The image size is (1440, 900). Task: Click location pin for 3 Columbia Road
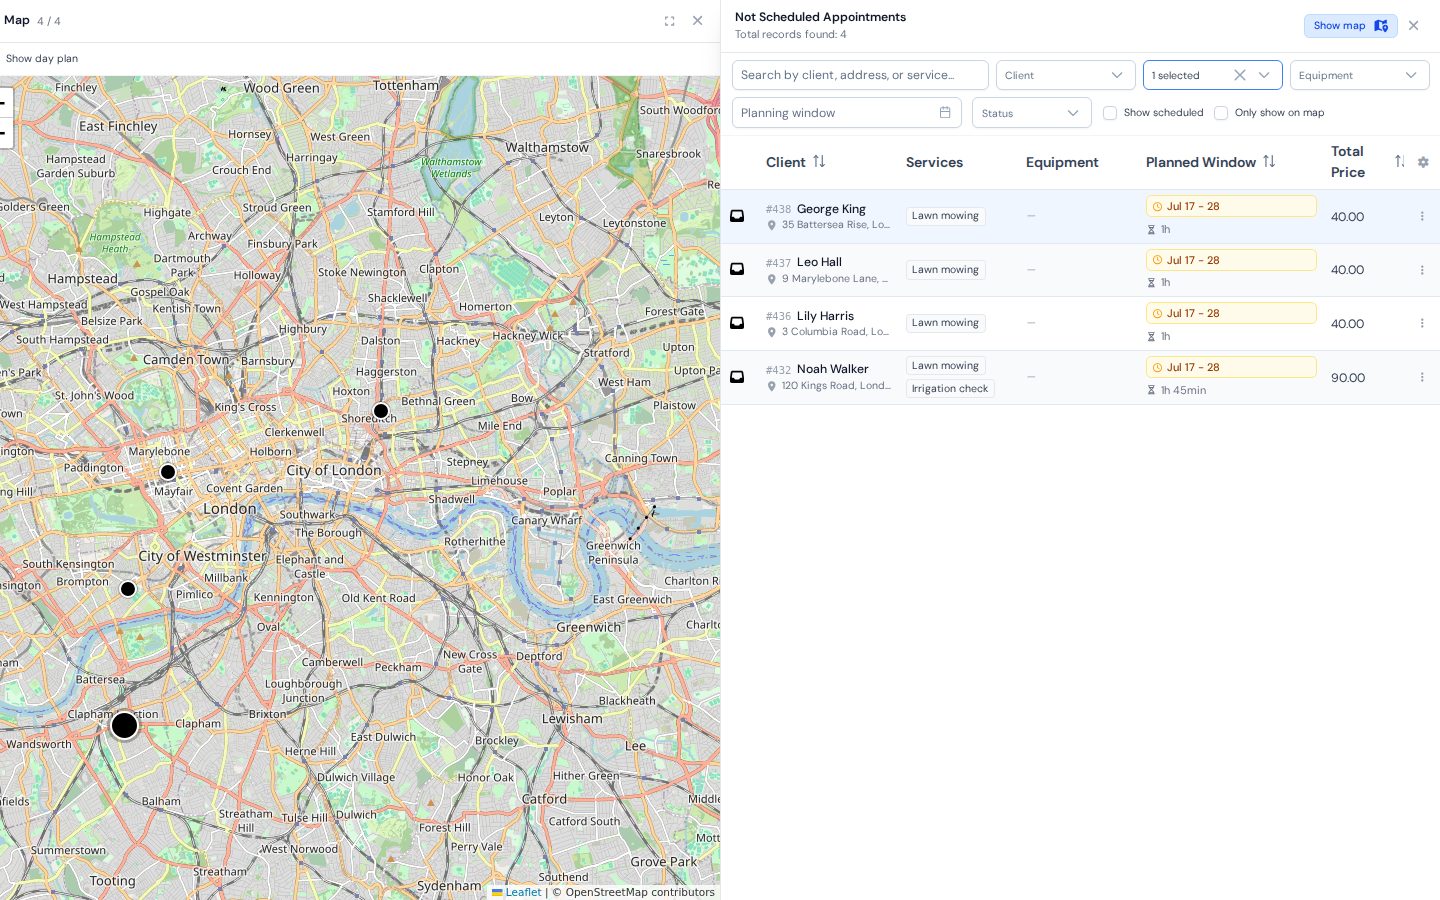[772, 332]
